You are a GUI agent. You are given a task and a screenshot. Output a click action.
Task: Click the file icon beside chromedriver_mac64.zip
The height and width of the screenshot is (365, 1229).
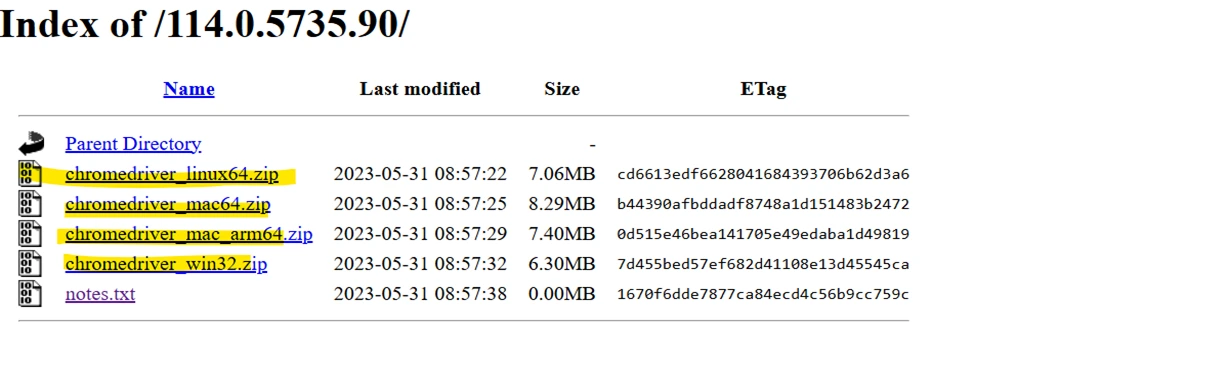[30, 203]
